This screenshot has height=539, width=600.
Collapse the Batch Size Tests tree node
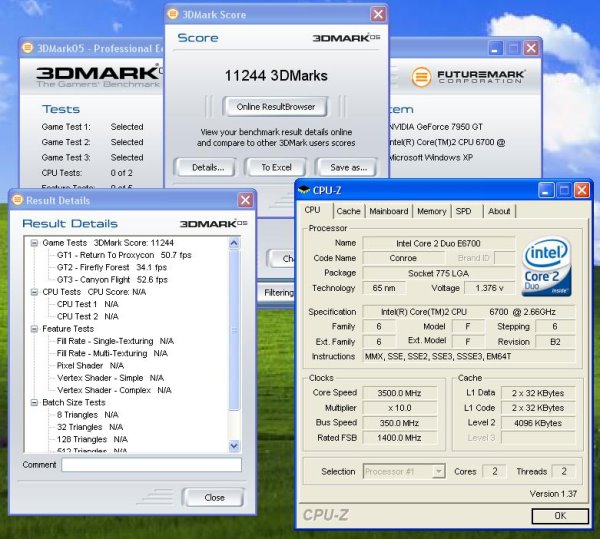tap(34, 402)
